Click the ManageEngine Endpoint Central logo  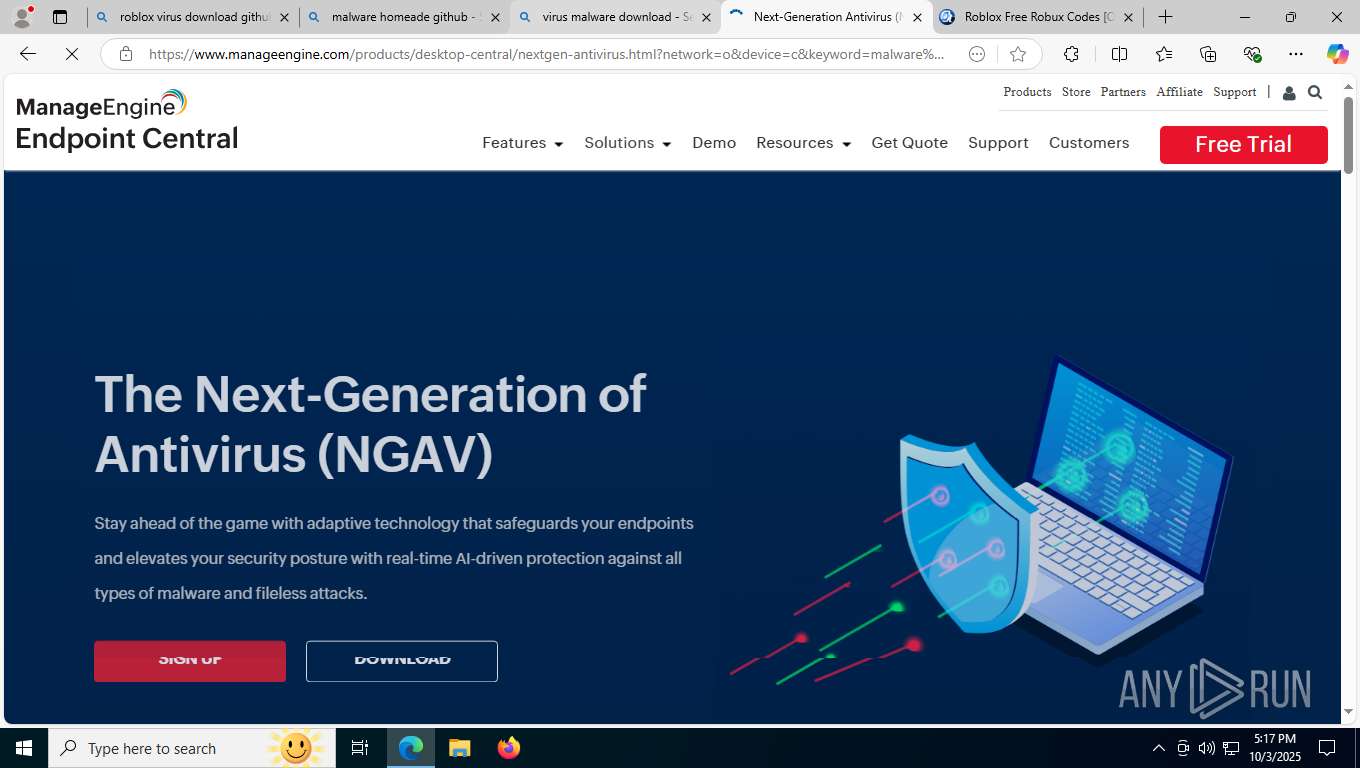[x=127, y=120]
